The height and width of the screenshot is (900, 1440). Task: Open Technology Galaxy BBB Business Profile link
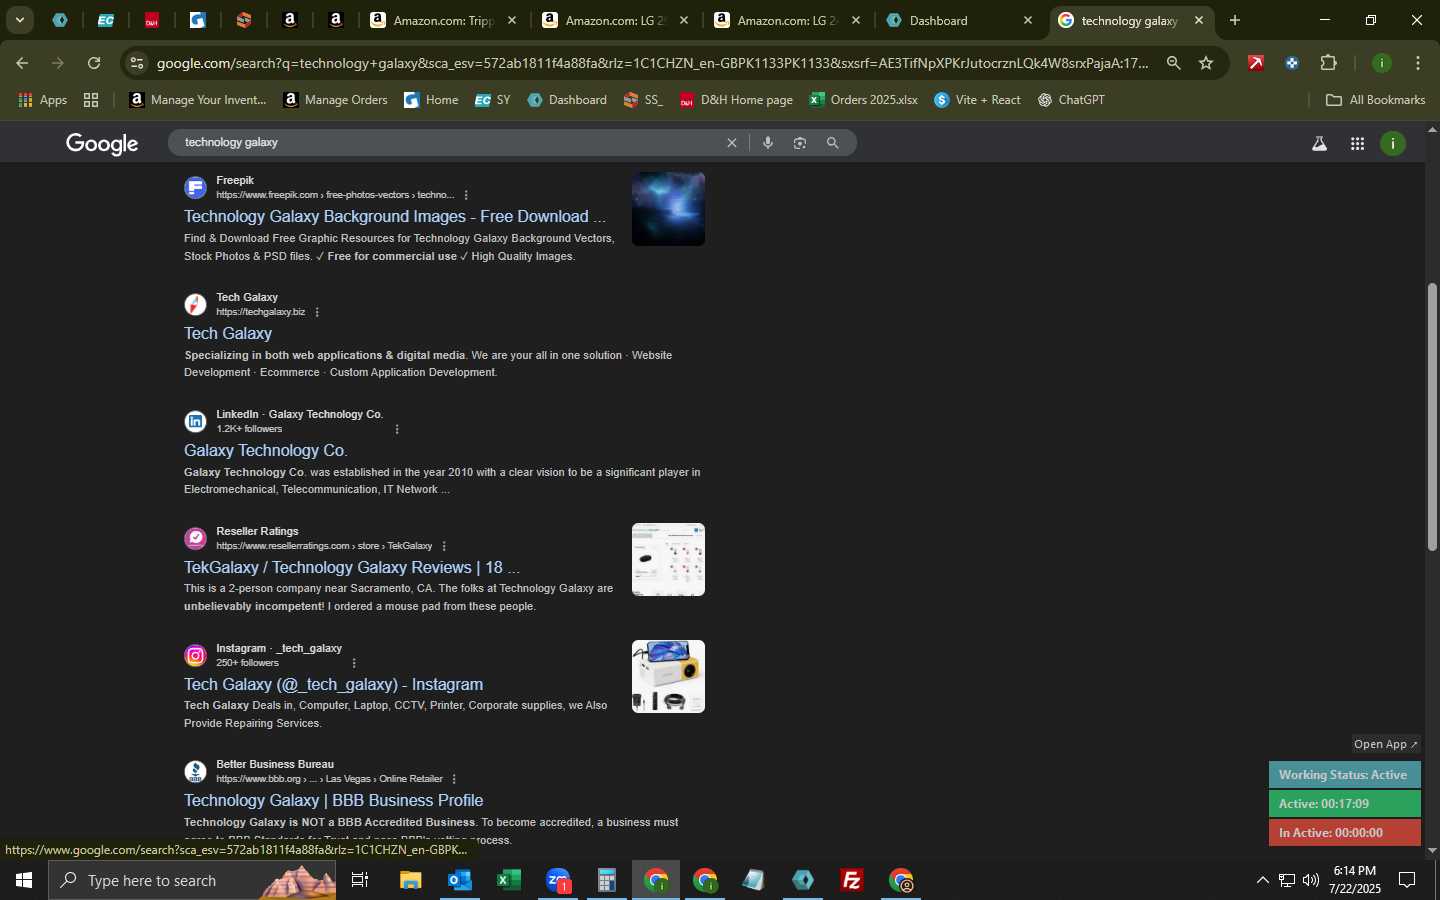click(333, 801)
